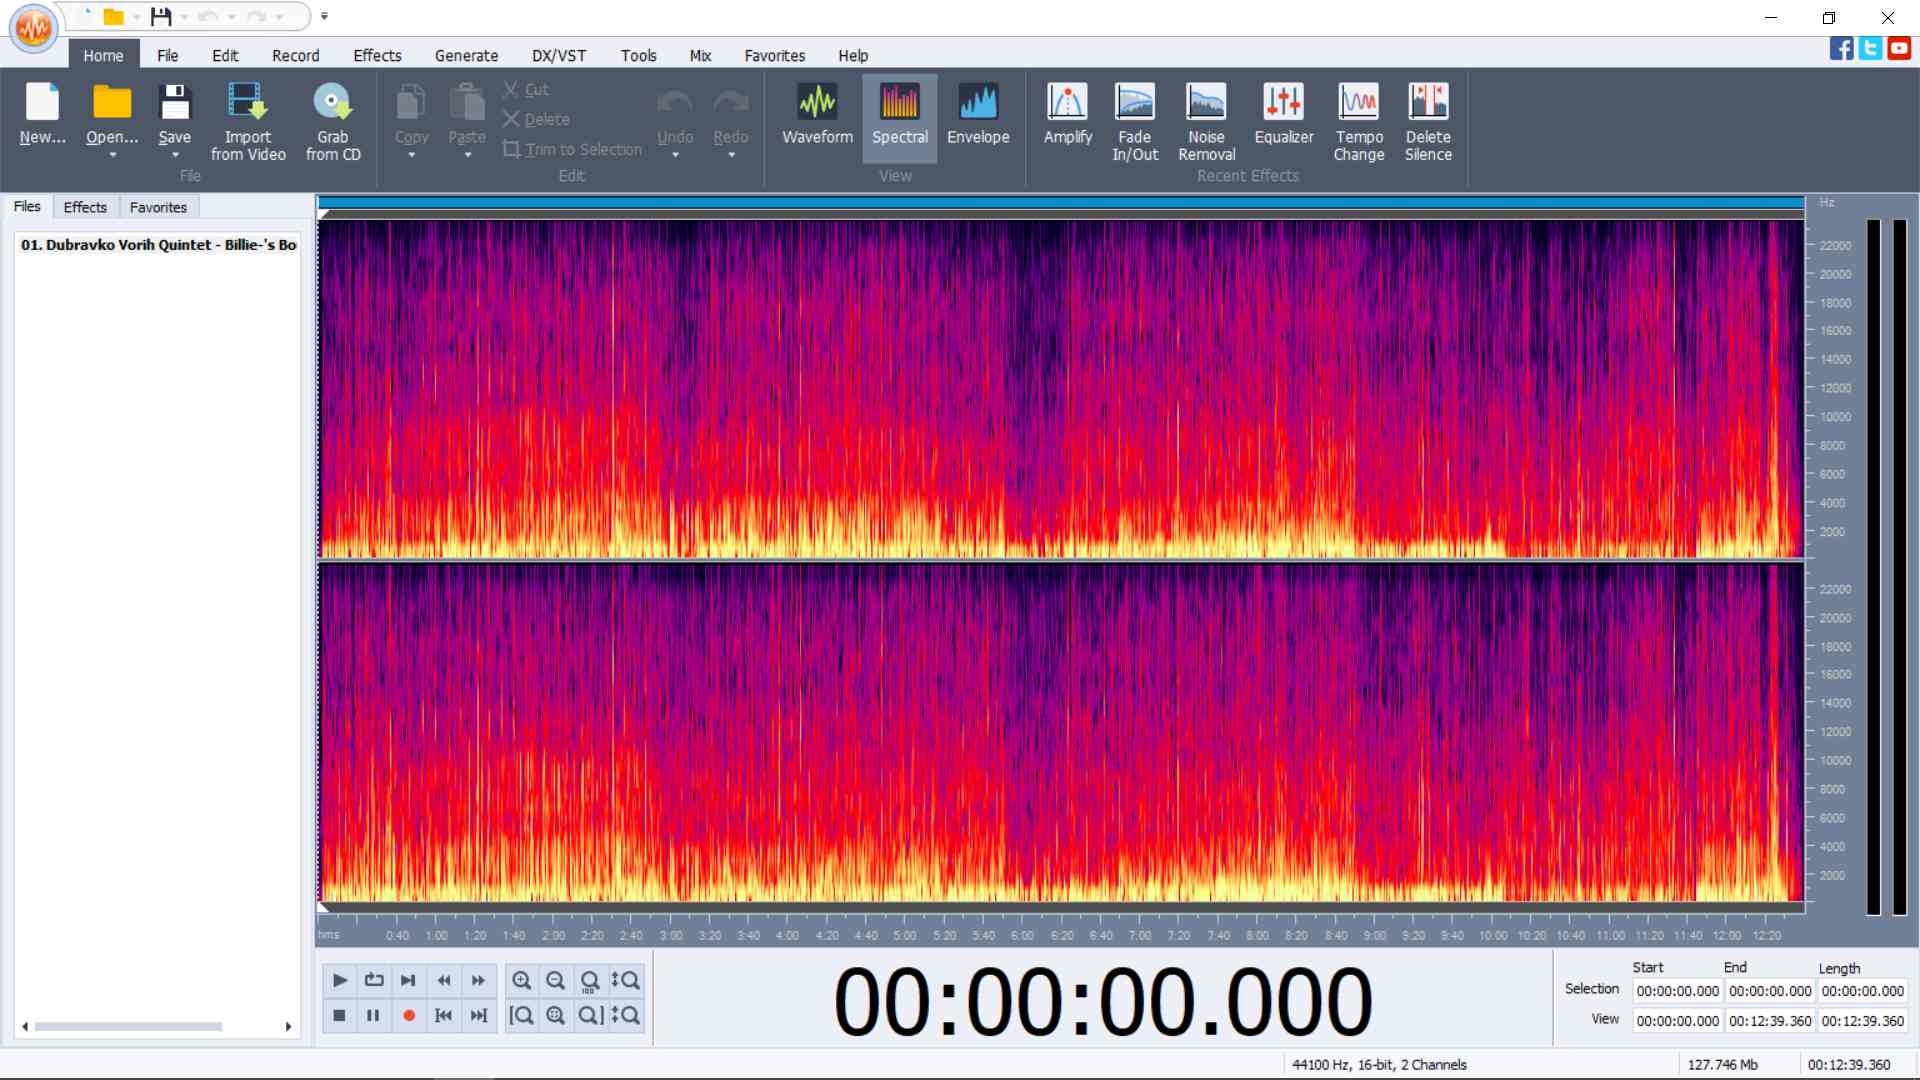This screenshot has width=1920, height=1080.
Task: Open the Mix ribbon tab
Action: [700, 55]
